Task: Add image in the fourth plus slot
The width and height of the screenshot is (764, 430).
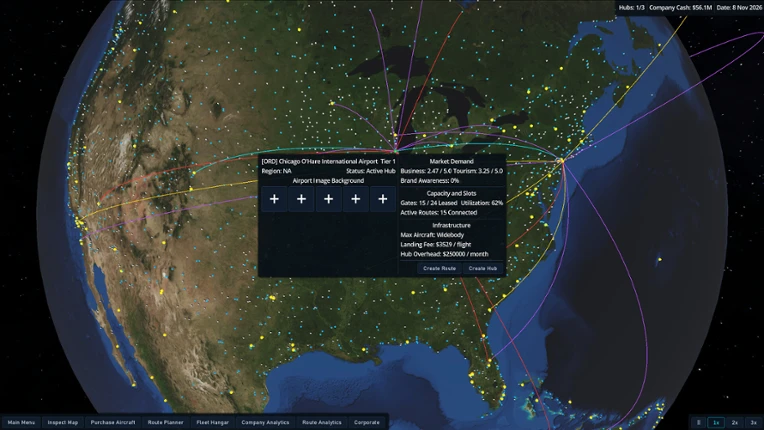Action: pos(356,199)
